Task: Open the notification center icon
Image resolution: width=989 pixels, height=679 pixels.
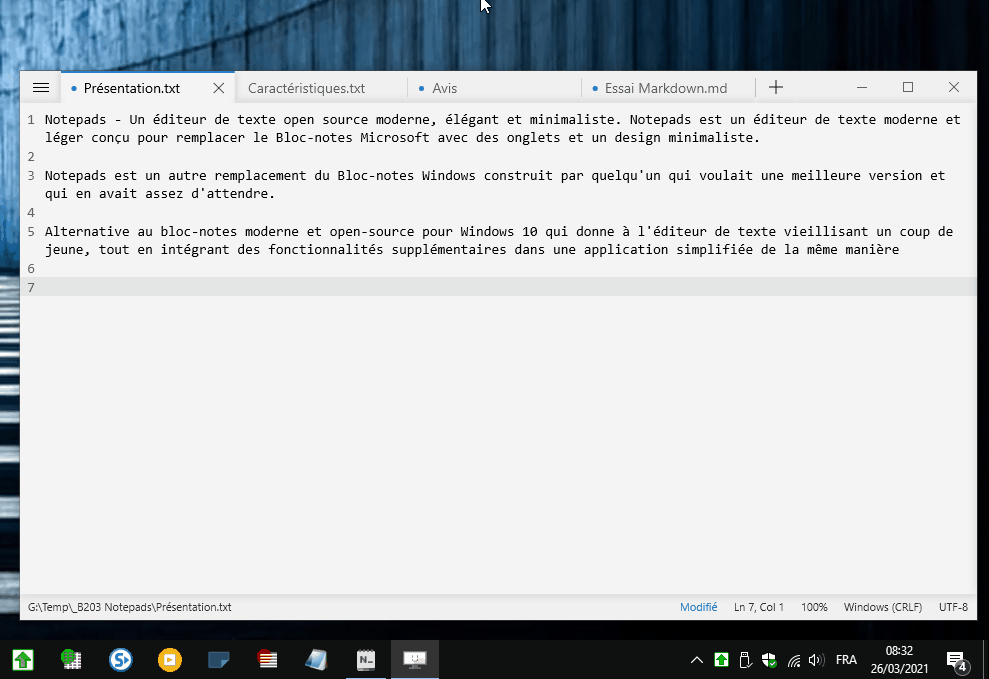Action: tap(957, 661)
